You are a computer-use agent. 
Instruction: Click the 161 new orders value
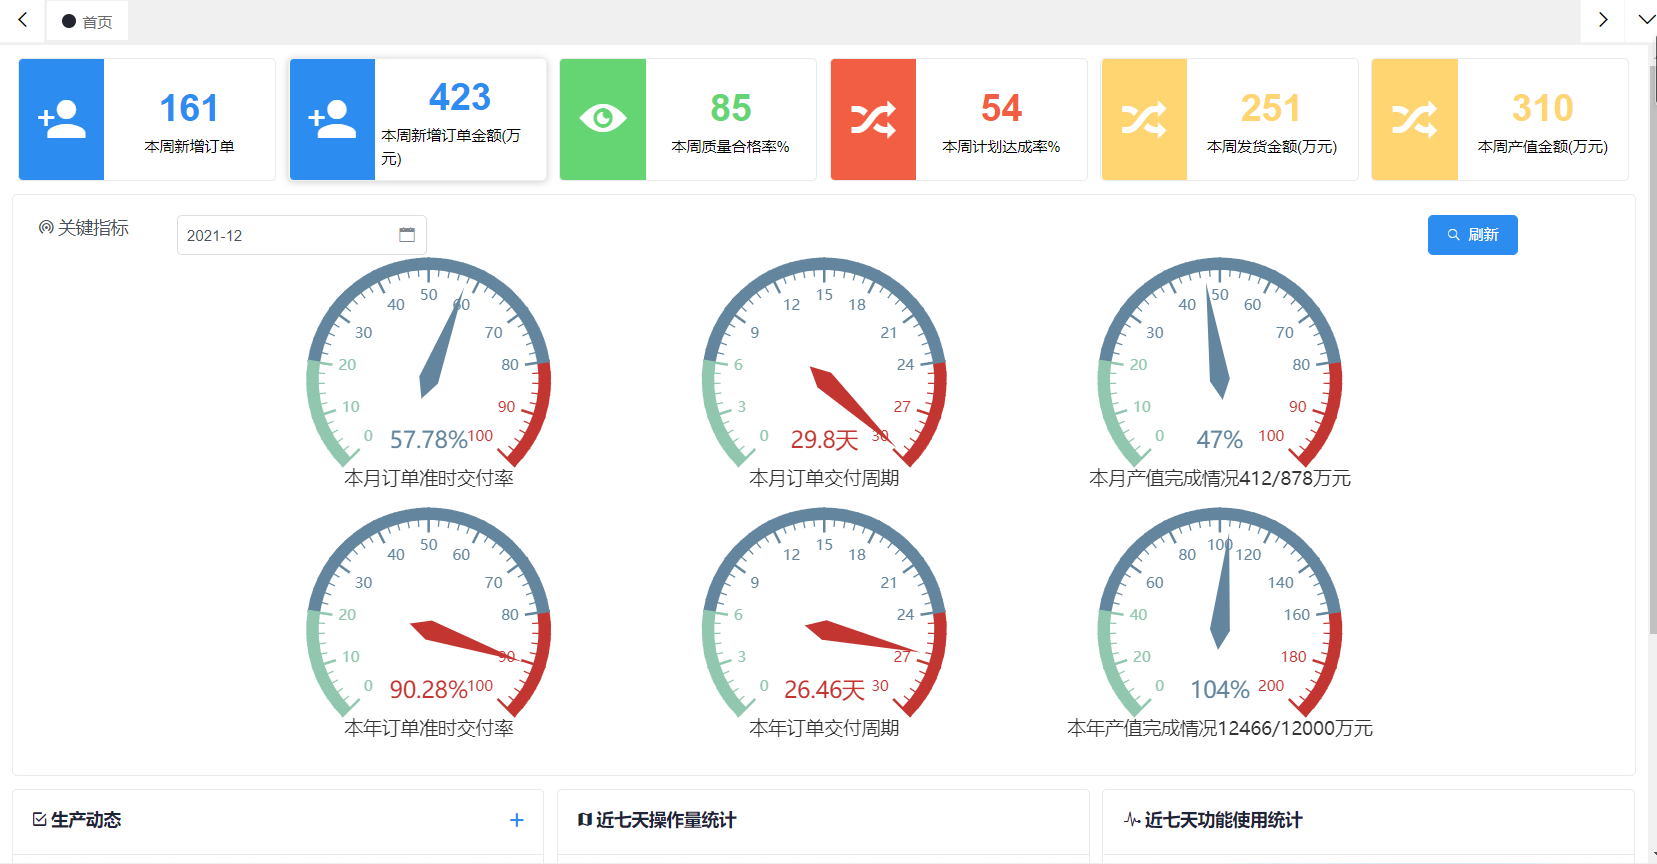189,108
